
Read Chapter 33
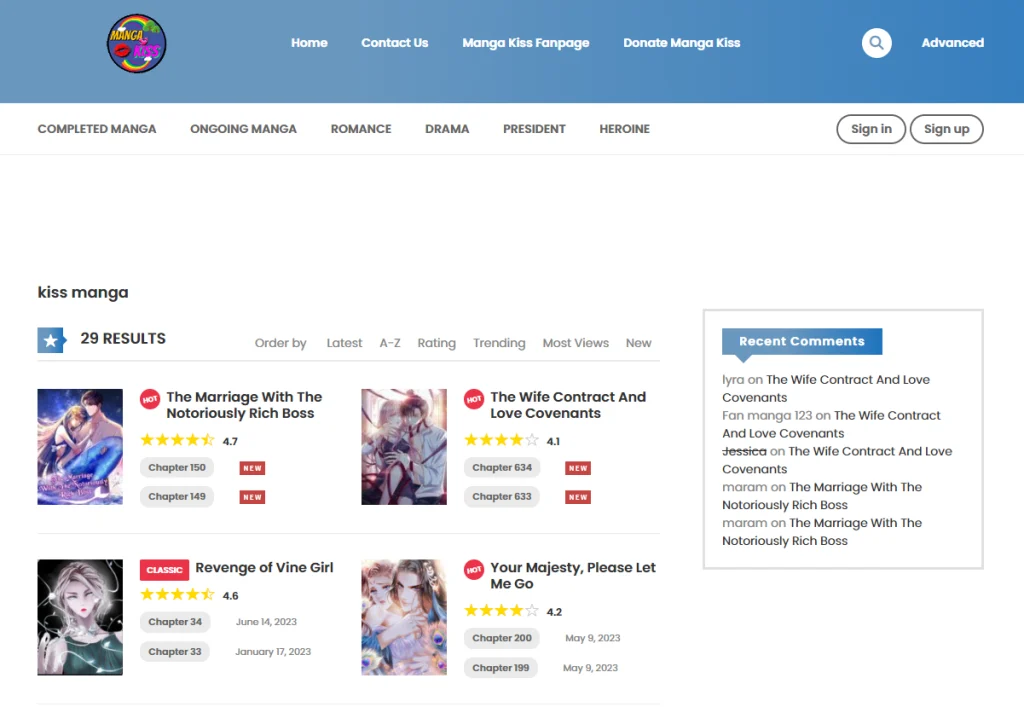click(x=175, y=652)
